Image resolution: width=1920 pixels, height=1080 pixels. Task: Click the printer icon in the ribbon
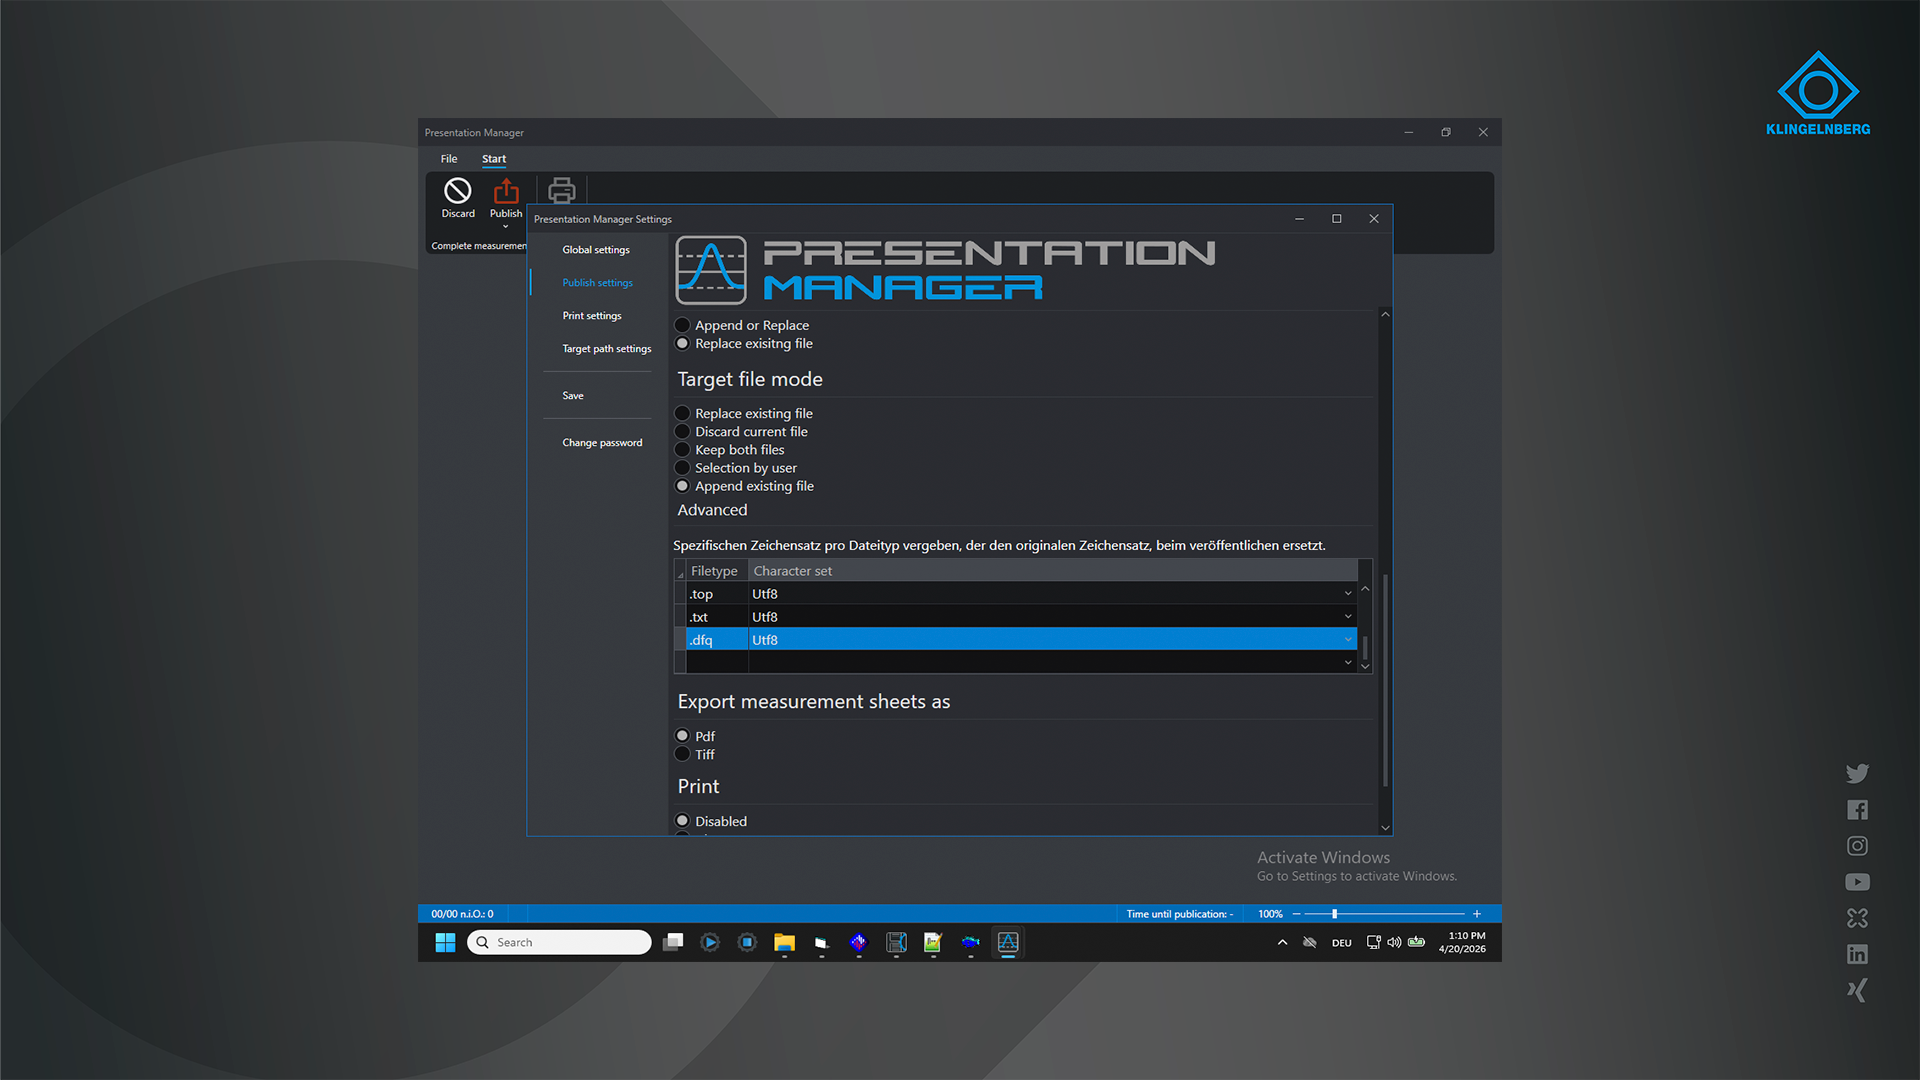(x=562, y=190)
